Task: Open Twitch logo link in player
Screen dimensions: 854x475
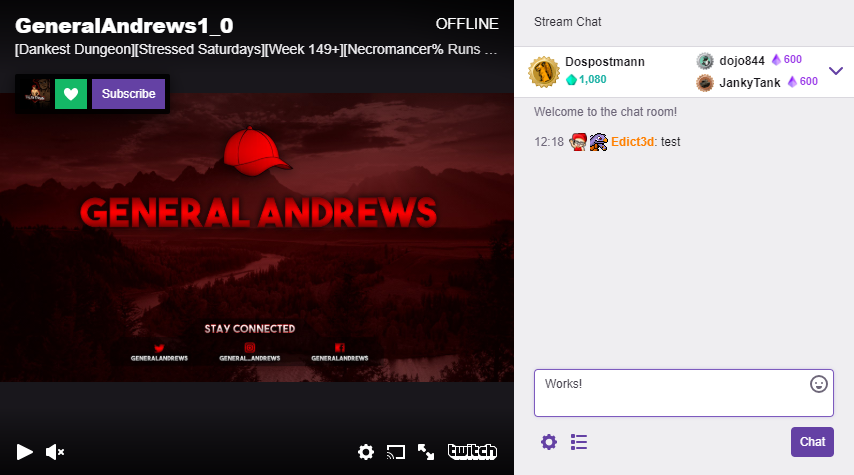Action: coord(472,452)
